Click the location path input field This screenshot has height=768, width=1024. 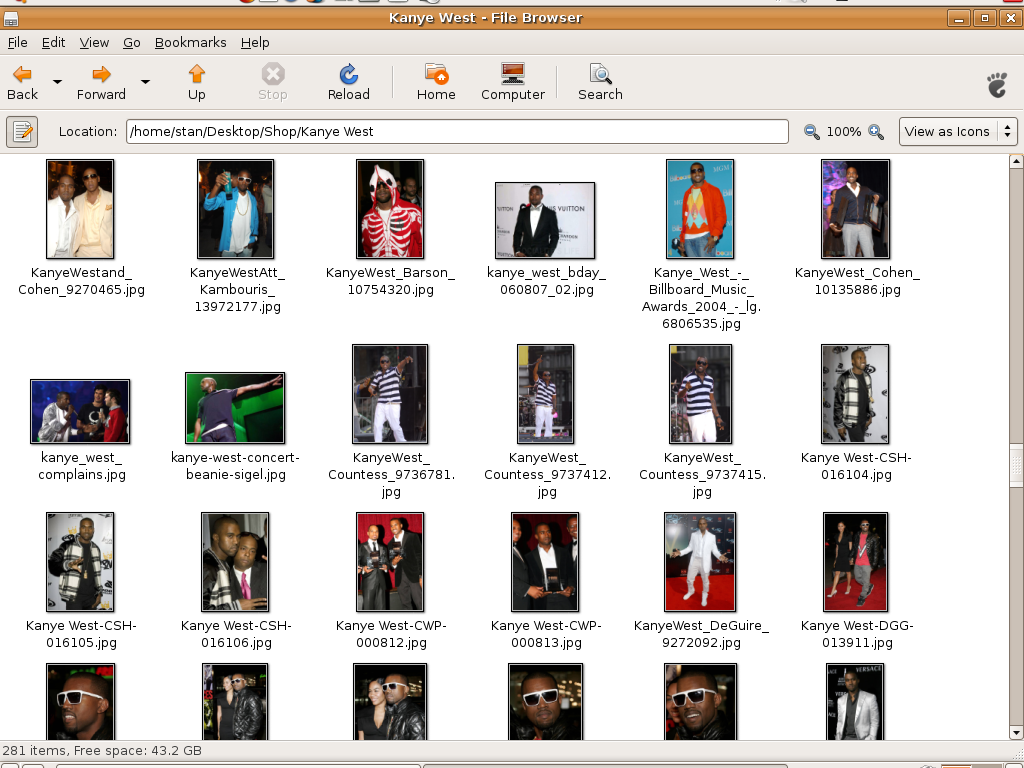pyautogui.click(x=456, y=131)
